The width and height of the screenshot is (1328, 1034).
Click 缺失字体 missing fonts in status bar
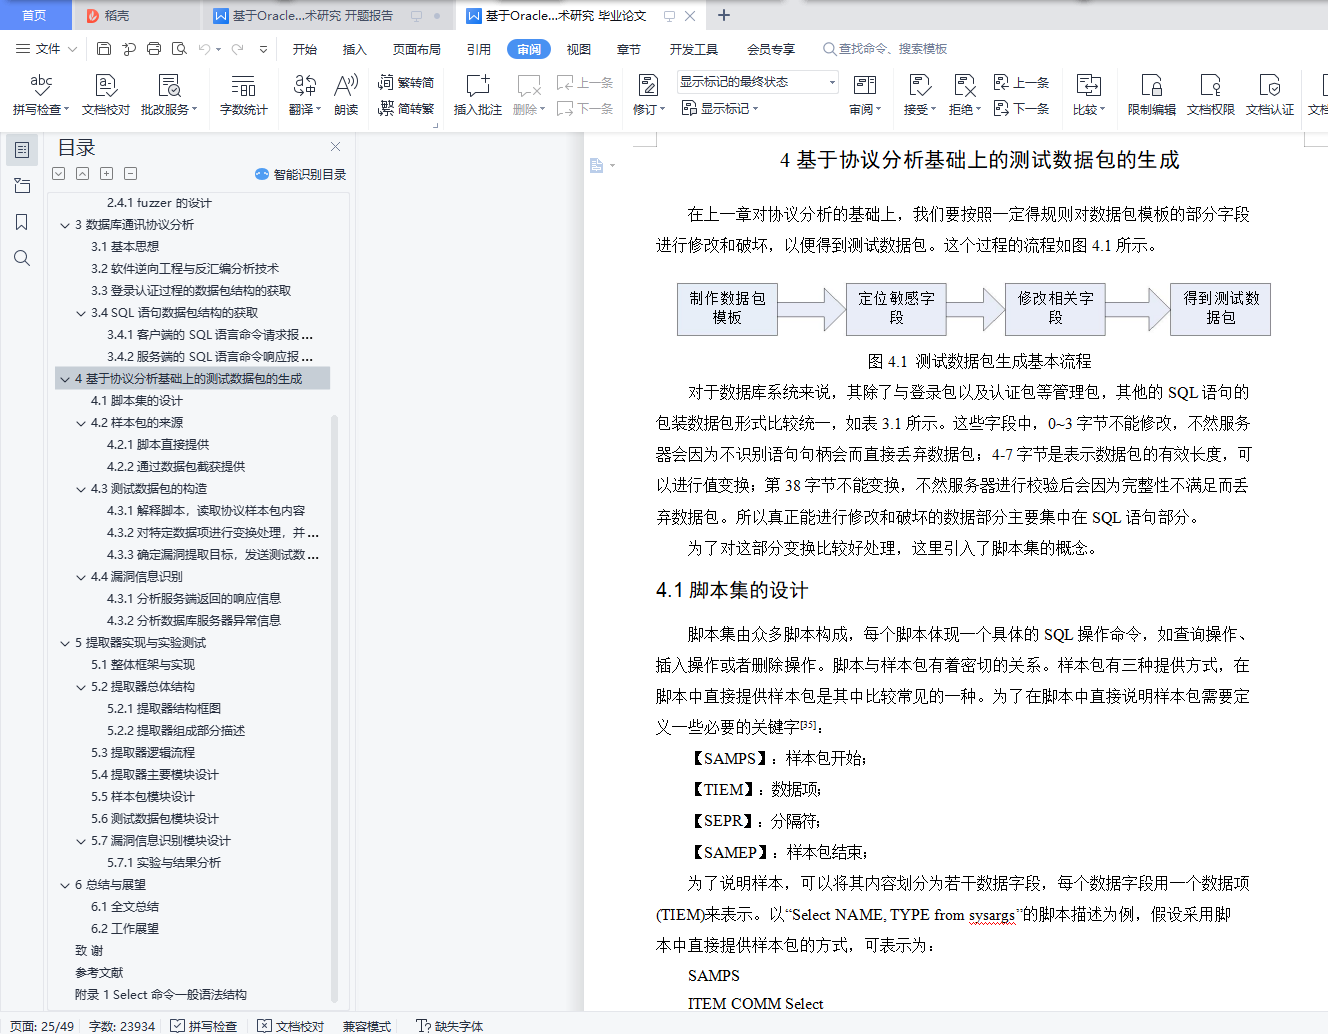click(449, 1026)
